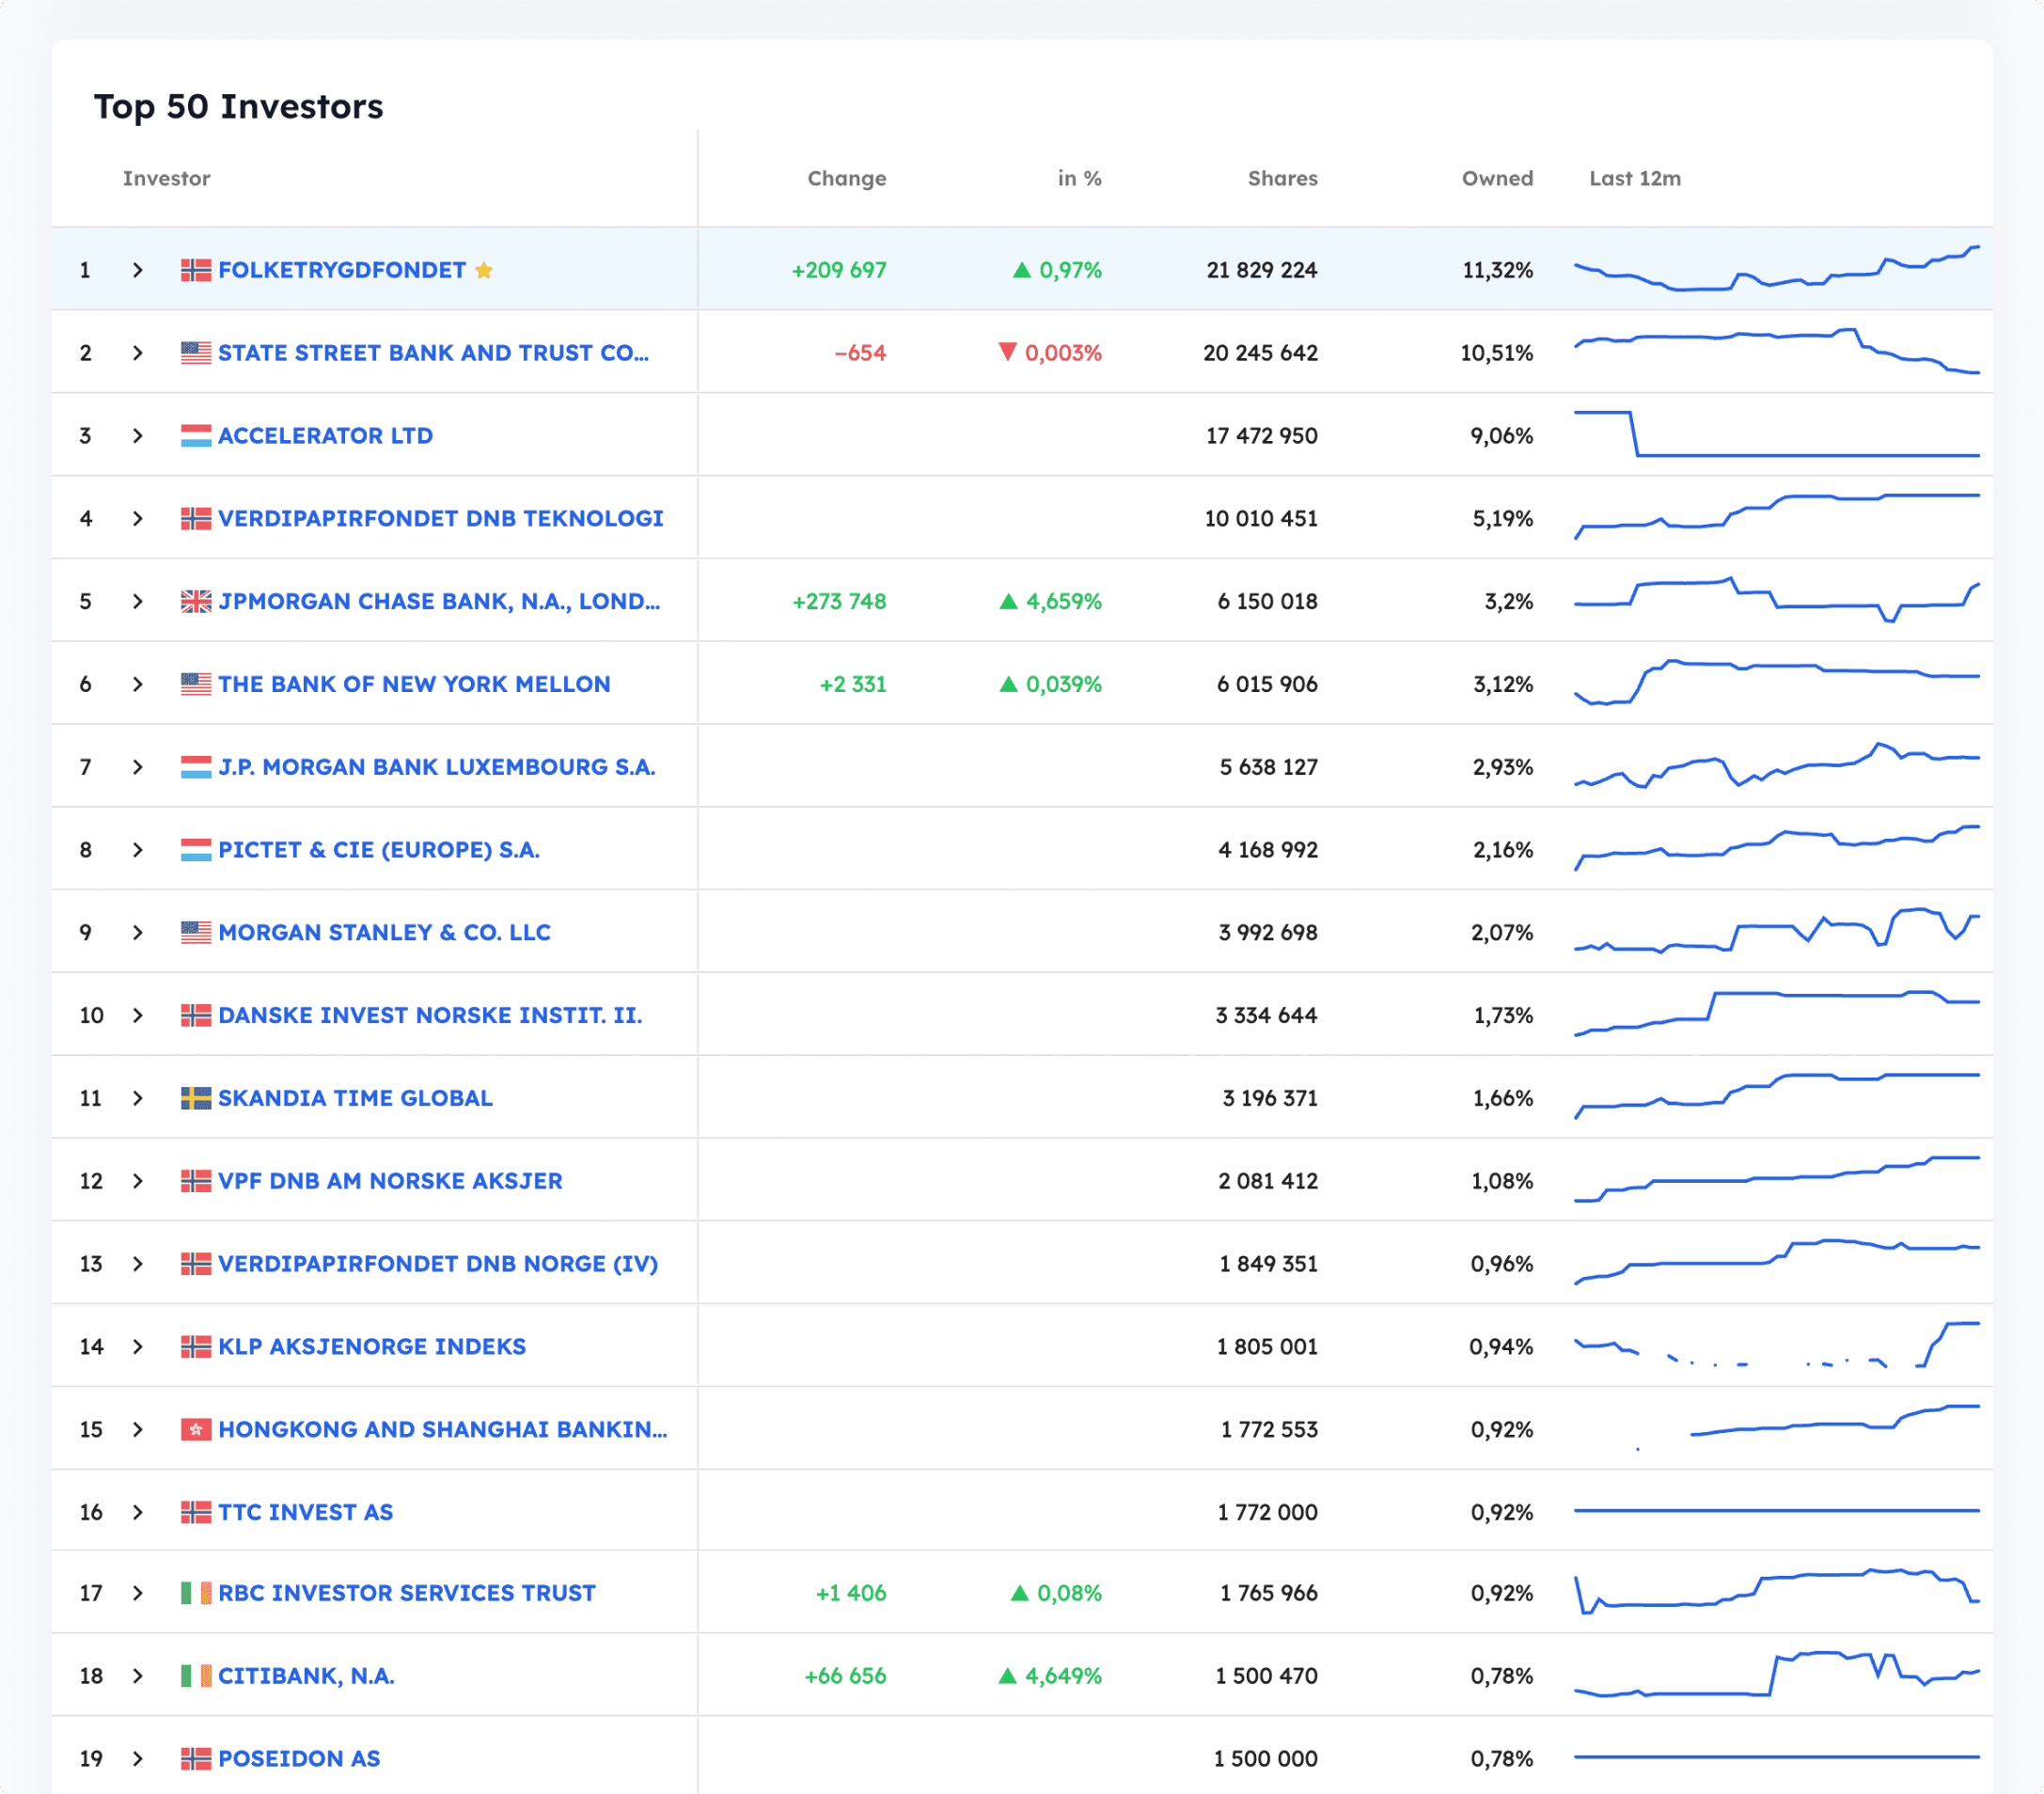The height and width of the screenshot is (1794, 2044).
Task: Expand THE BANK OF NEW YORK MELLON chevron
Action: tap(138, 684)
